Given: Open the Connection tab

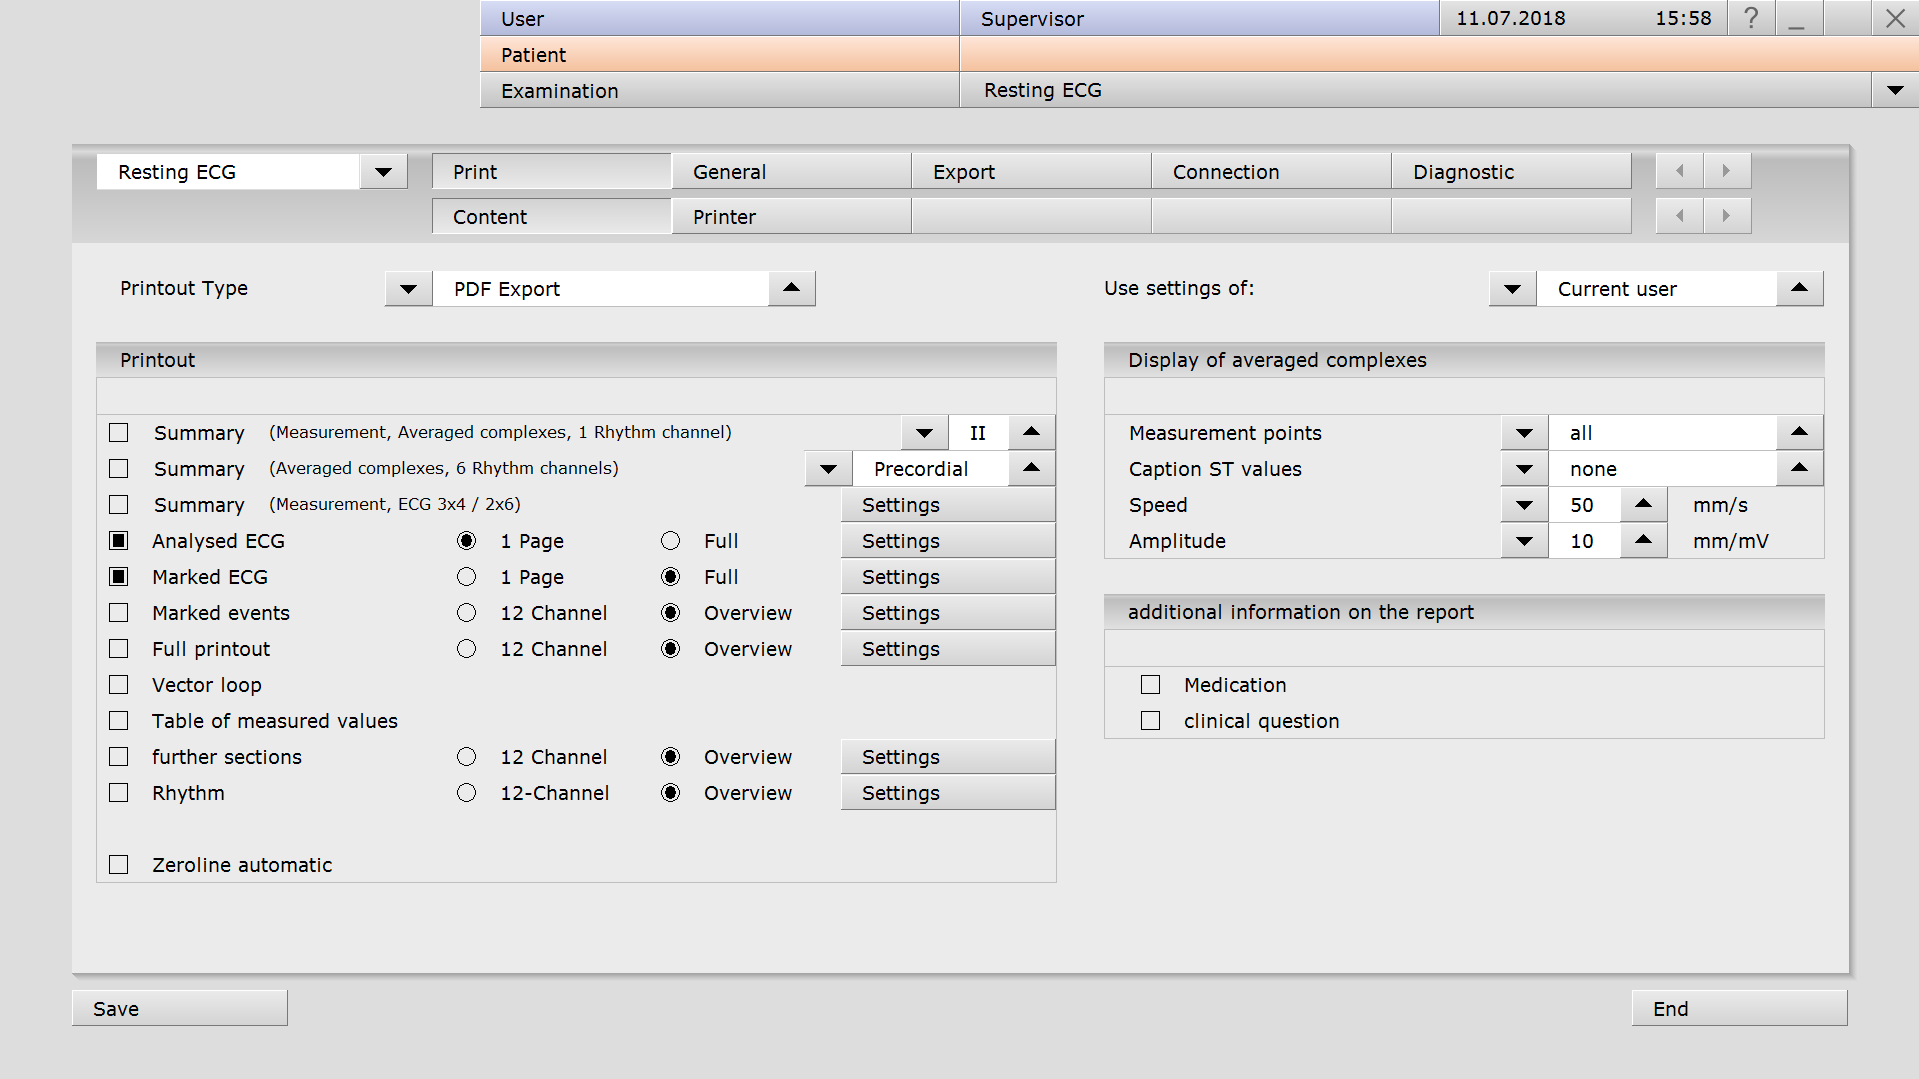Looking at the screenshot, I should point(1271,172).
